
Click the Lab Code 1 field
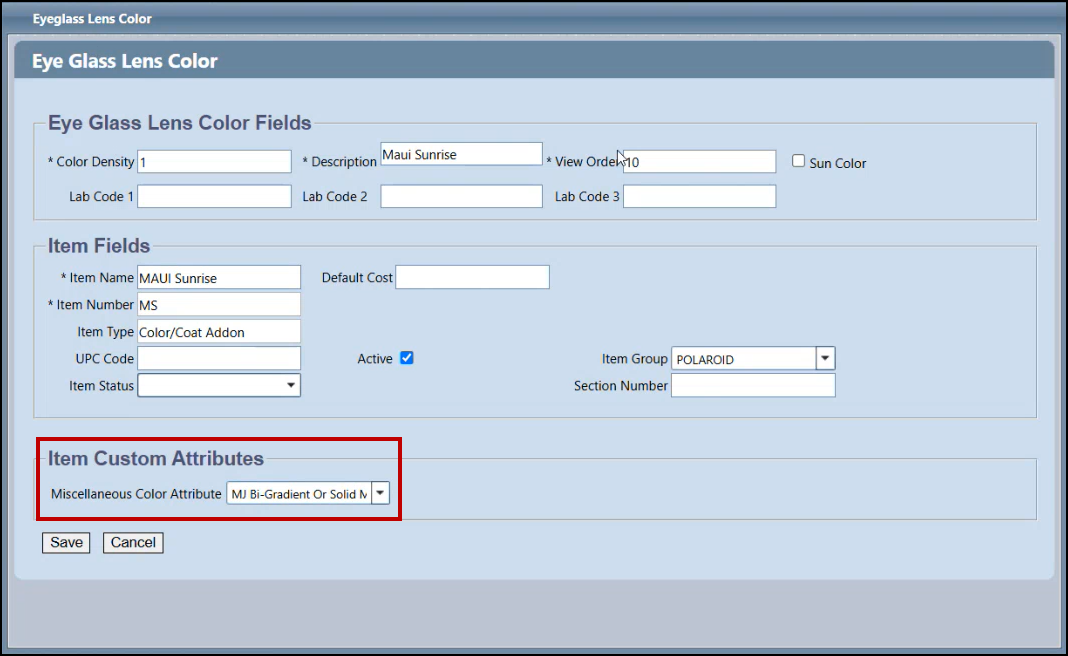pyautogui.click(x=214, y=196)
